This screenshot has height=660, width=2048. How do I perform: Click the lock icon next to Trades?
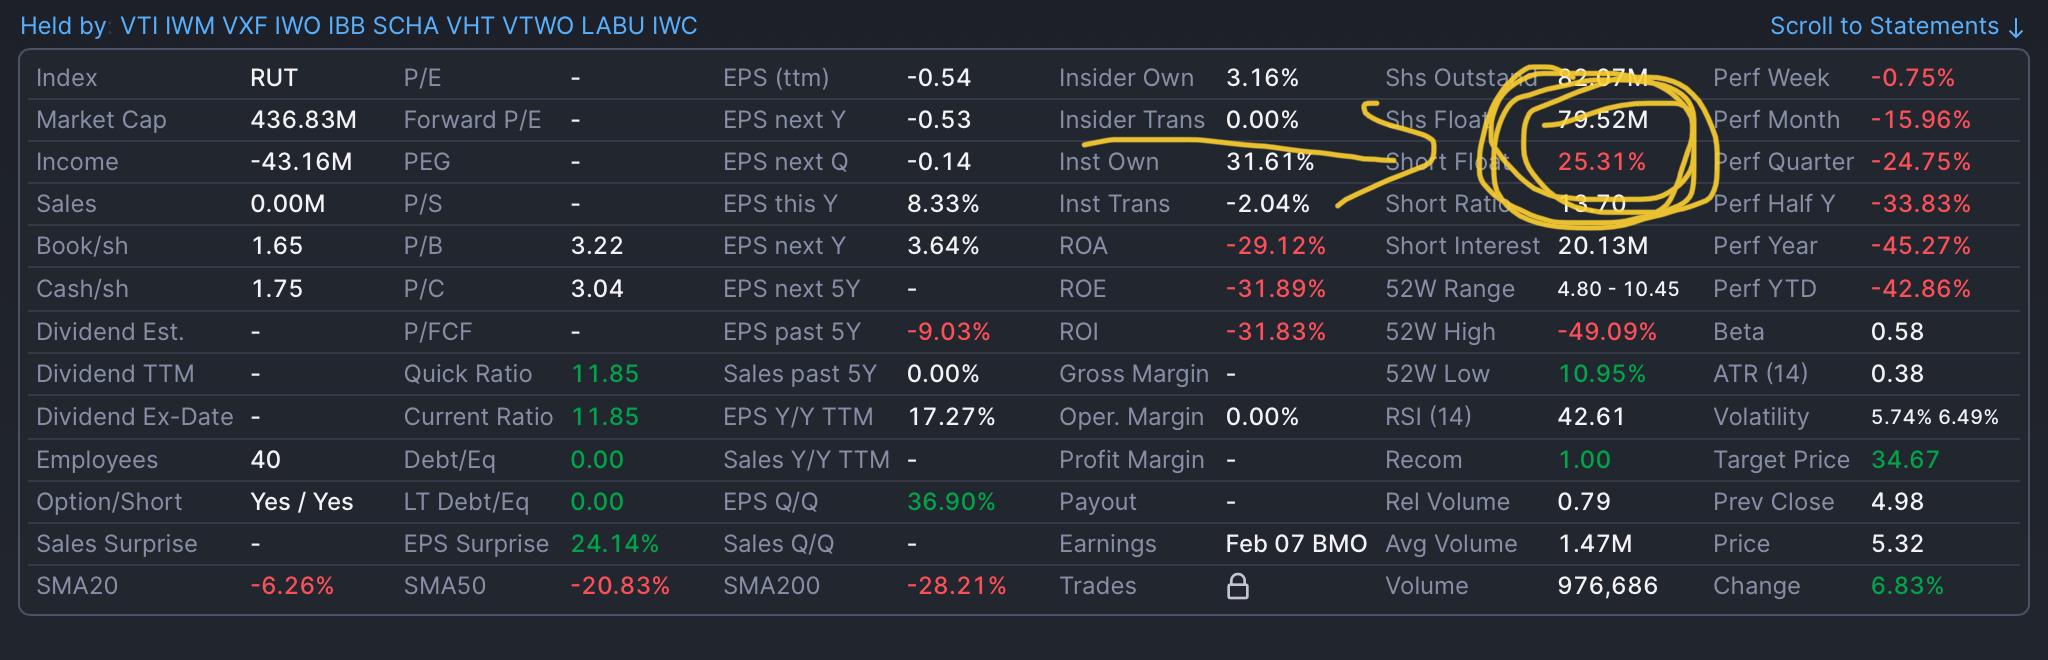point(1238,586)
